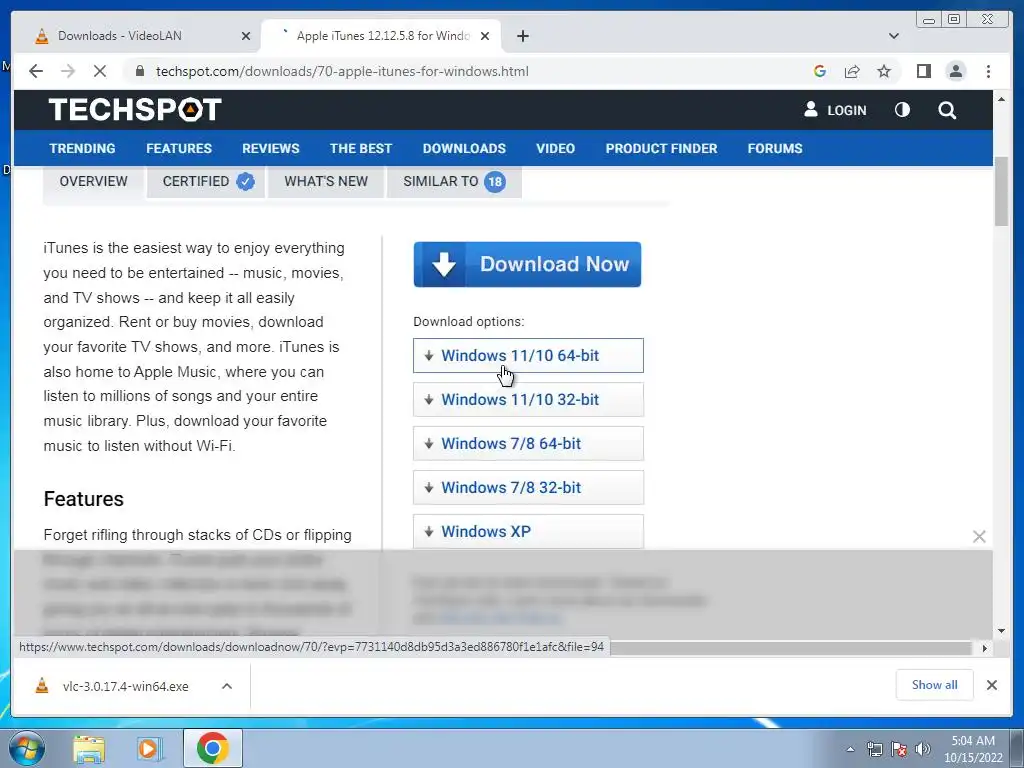Viewport: 1024px width, 768px height.
Task: Open the TechSpot search magnifier
Action: point(947,110)
